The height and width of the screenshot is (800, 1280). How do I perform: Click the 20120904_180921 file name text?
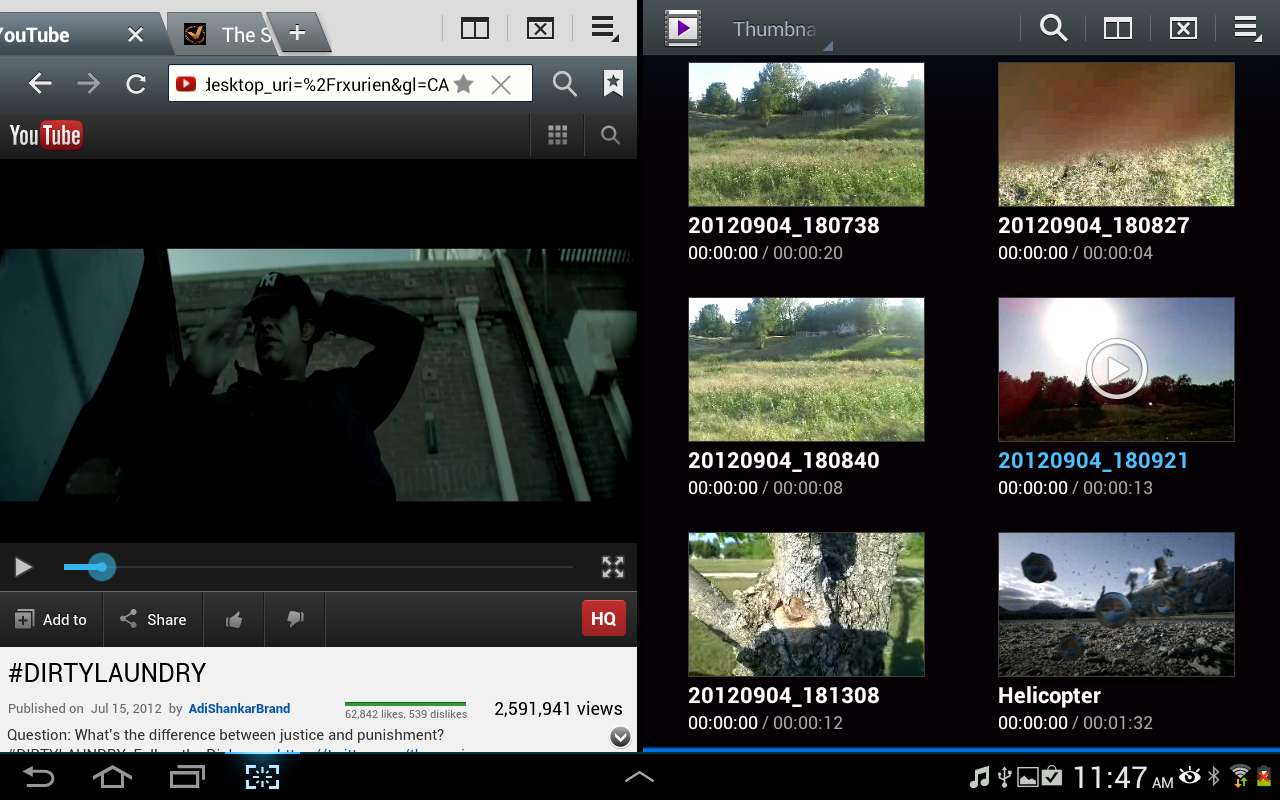pyautogui.click(x=1093, y=461)
